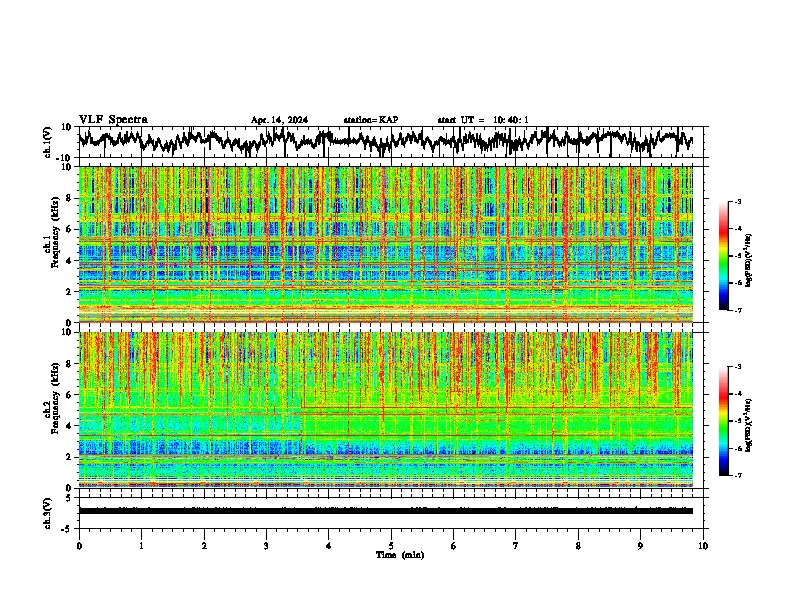The image size is (792, 612).
Task: Click the time axis tick label "4"
Action: pos(329,546)
